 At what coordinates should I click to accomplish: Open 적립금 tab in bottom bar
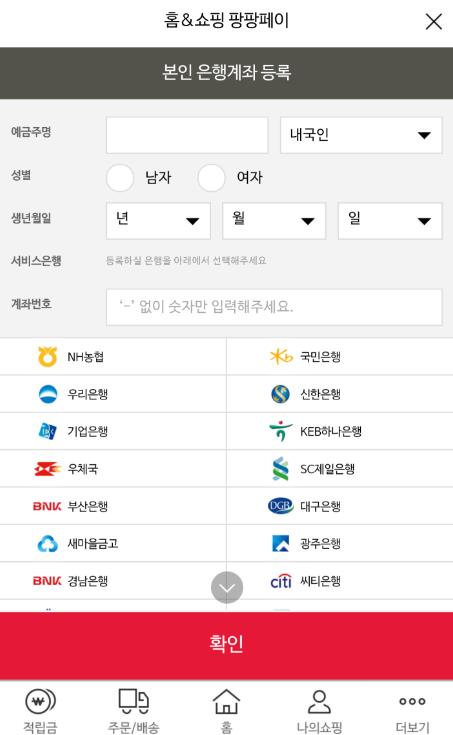(41, 710)
